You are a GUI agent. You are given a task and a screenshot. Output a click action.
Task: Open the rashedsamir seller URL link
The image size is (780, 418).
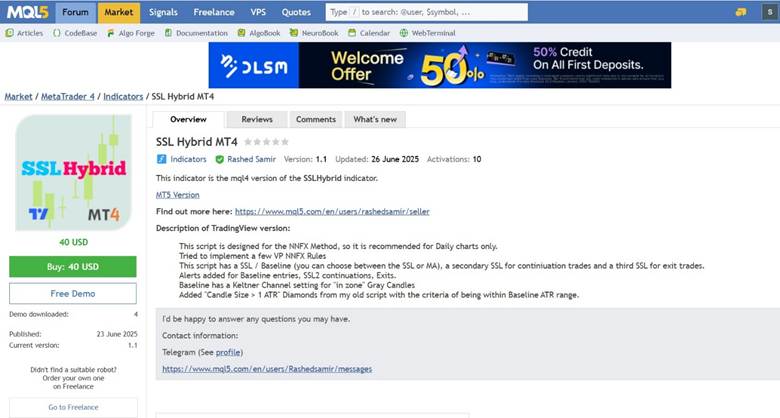332,211
